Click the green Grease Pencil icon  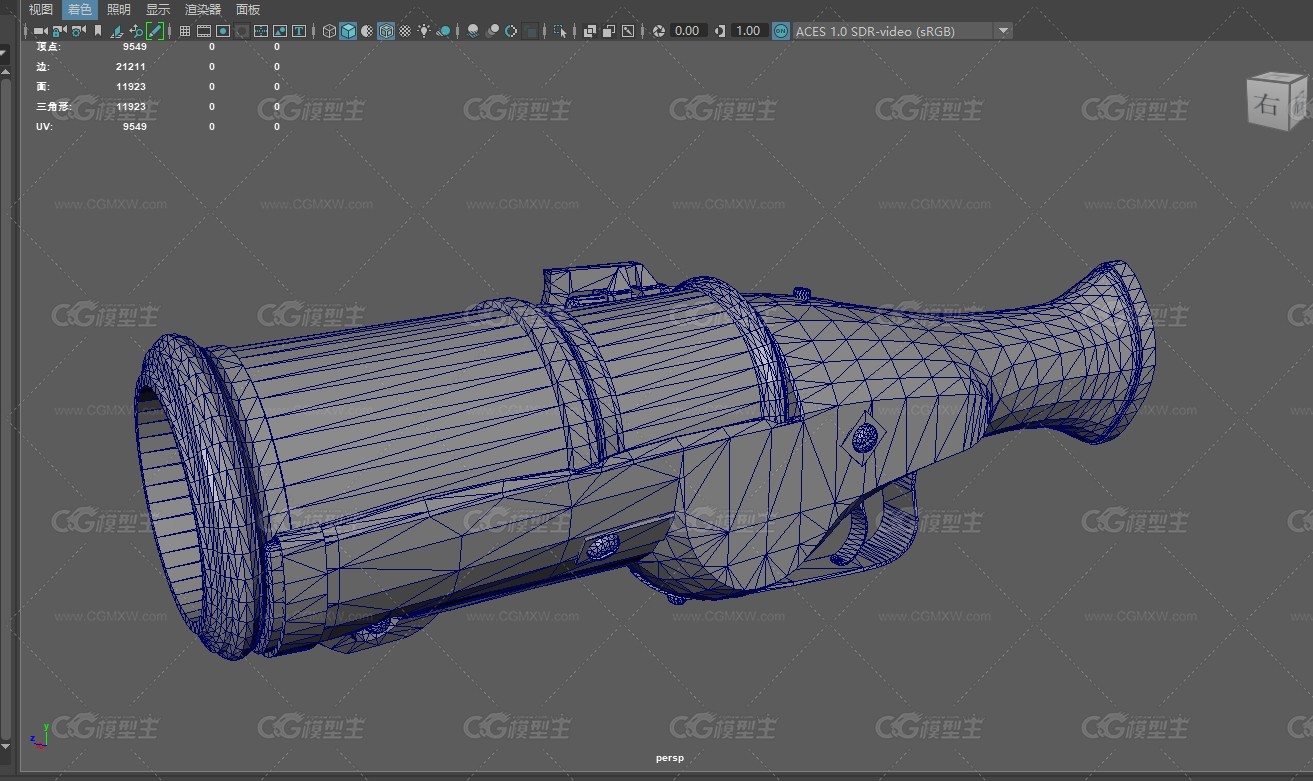click(155, 31)
